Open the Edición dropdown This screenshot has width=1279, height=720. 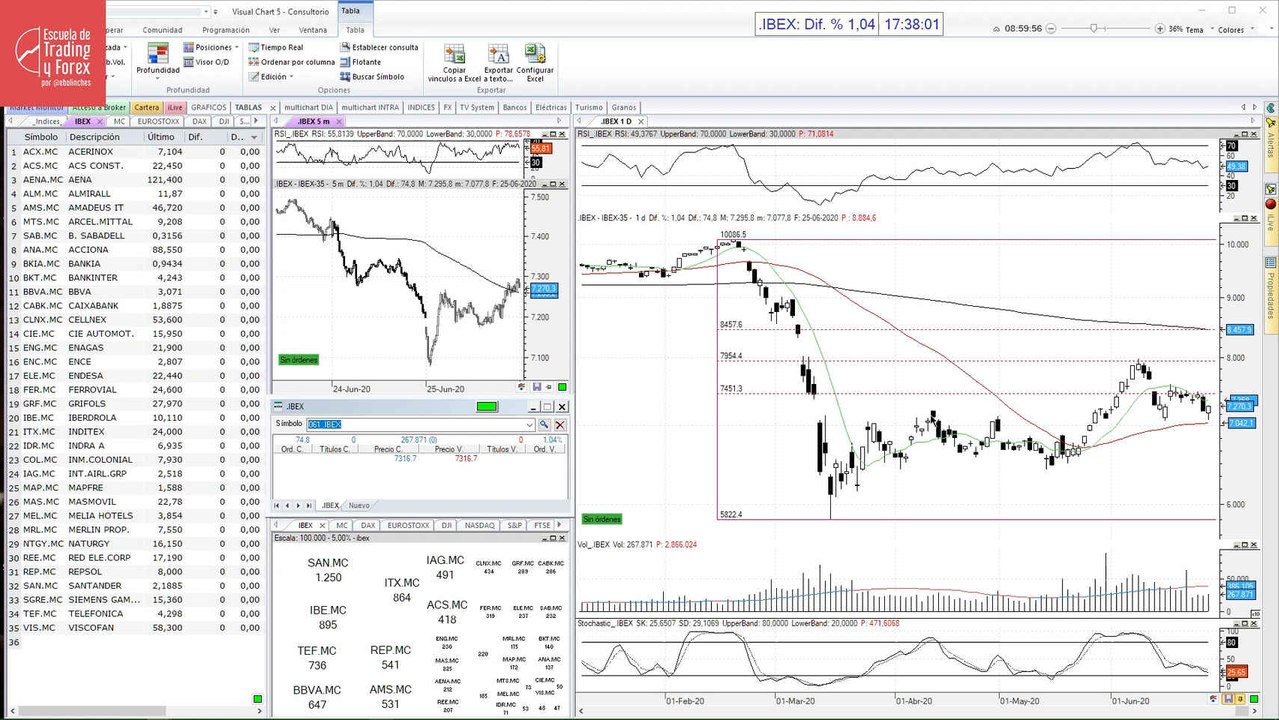[x=271, y=76]
